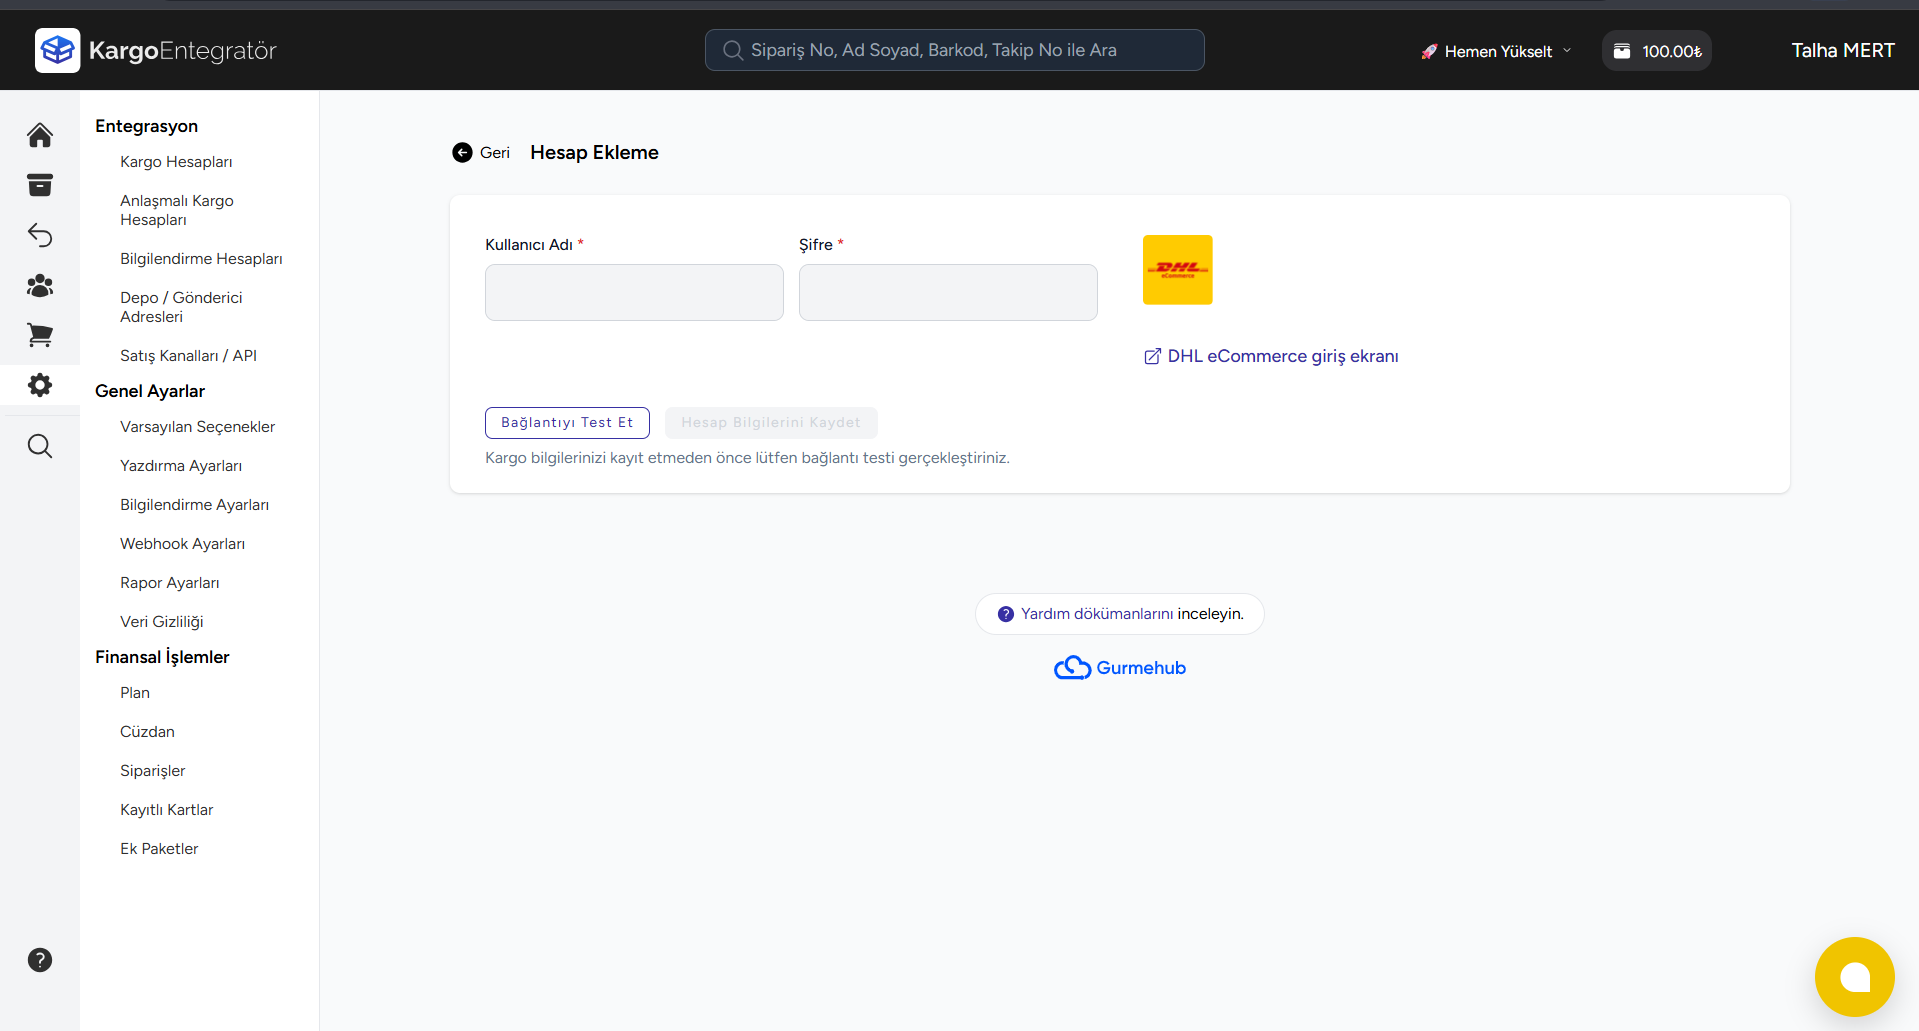Screen dimensions: 1919x1031
Task: Open the returns arrow sidebar icon
Action: [x=40, y=235]
